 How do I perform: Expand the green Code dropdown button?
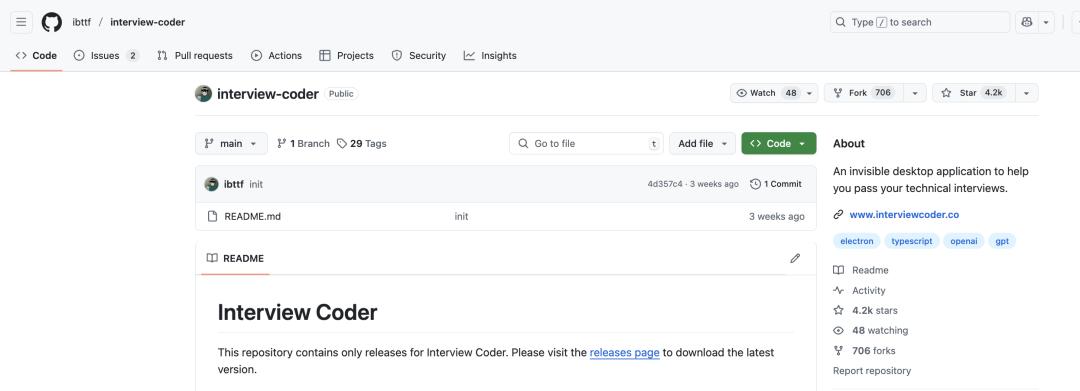(778, 143)
